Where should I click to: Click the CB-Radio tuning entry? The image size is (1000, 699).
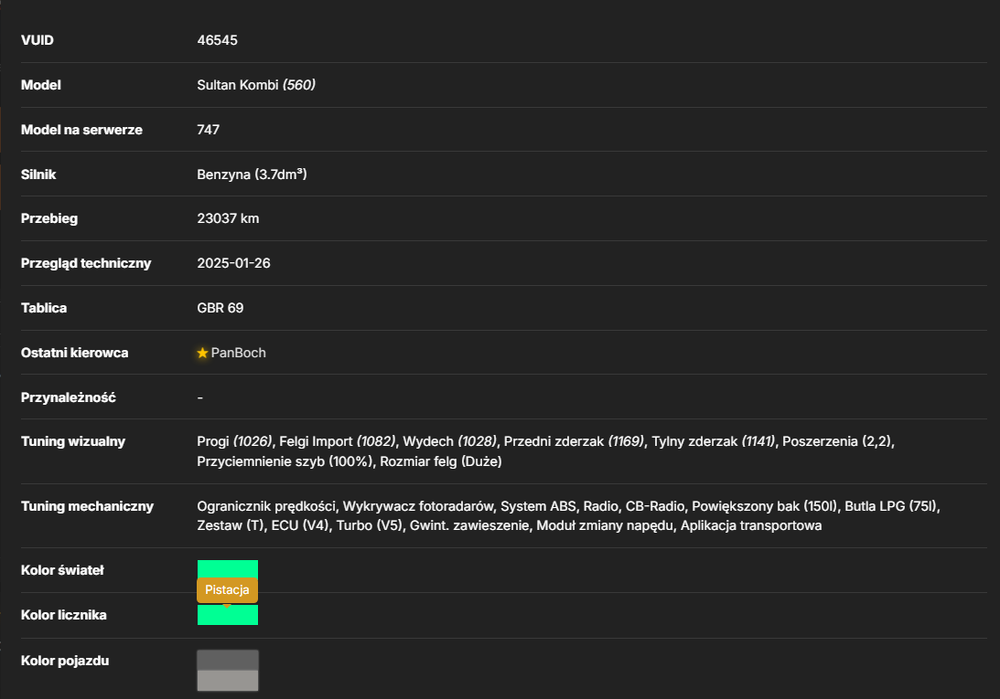click(x=655, y=506)
